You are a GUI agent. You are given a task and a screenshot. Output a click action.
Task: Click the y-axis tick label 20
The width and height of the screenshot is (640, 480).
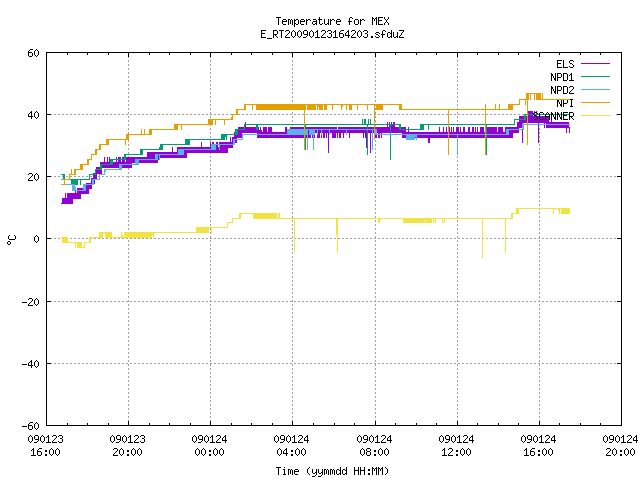point(33,177)
